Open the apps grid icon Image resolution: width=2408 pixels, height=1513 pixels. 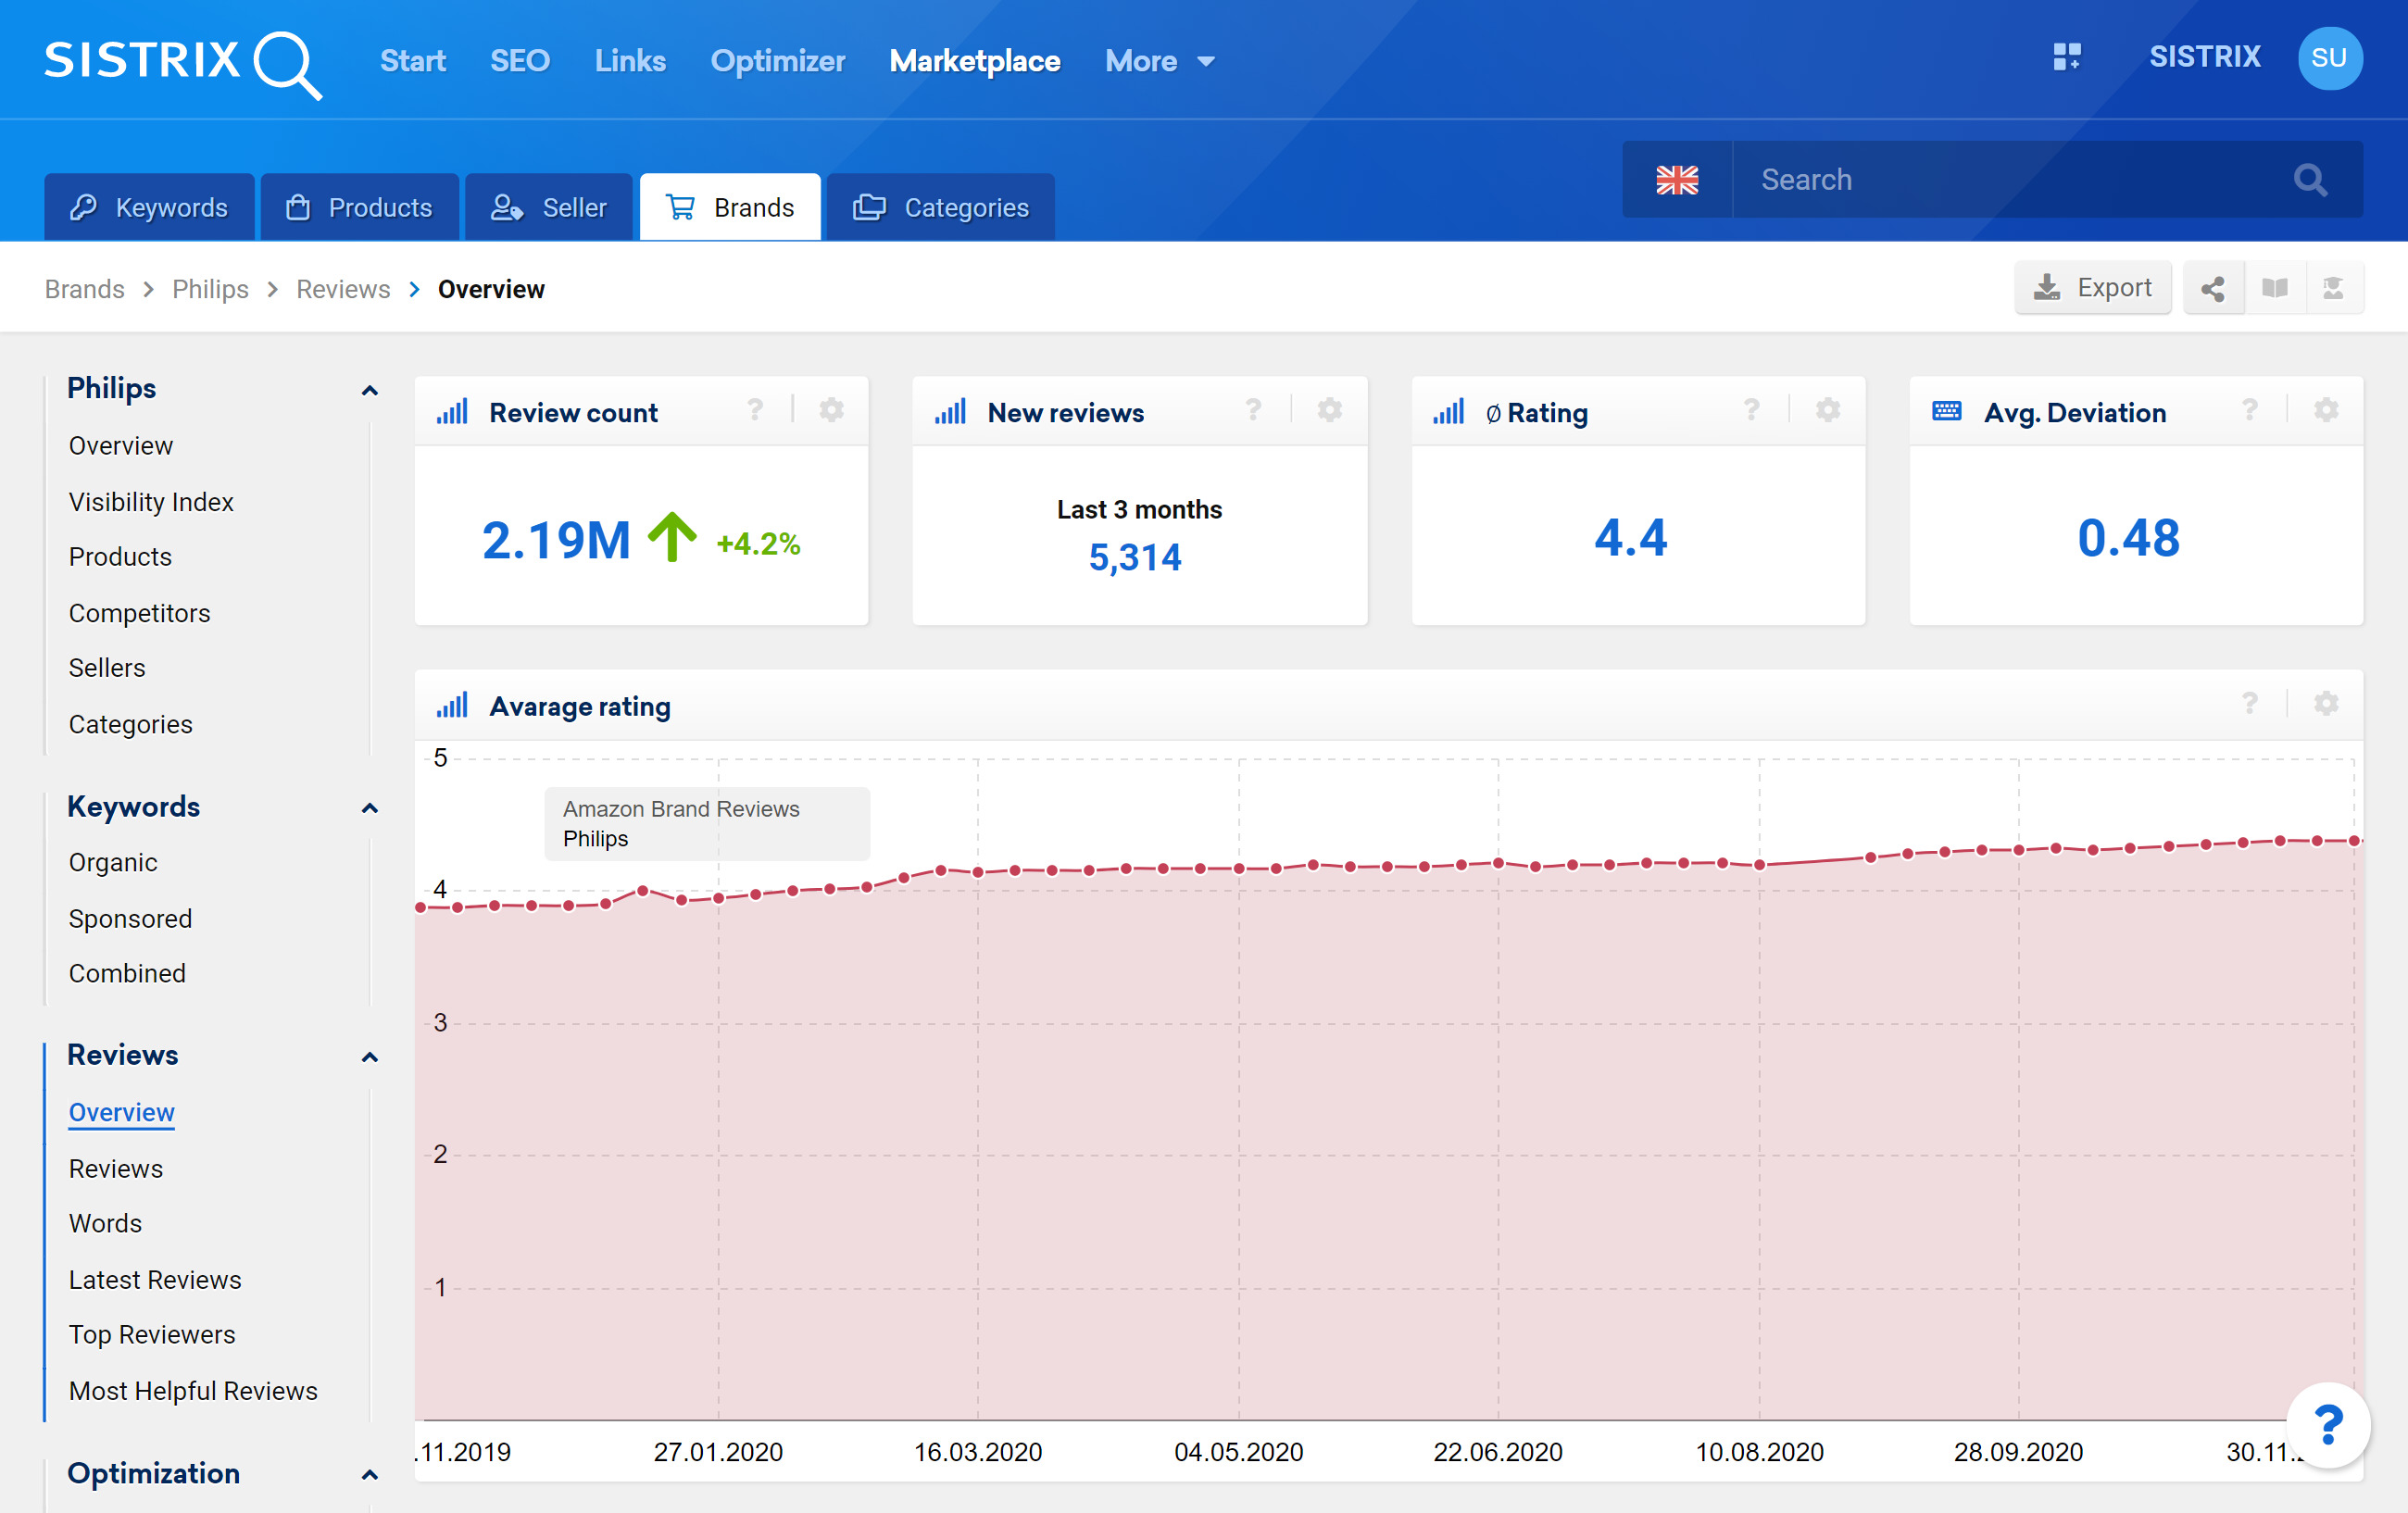pyautogui.click(x=2066, y=57)
